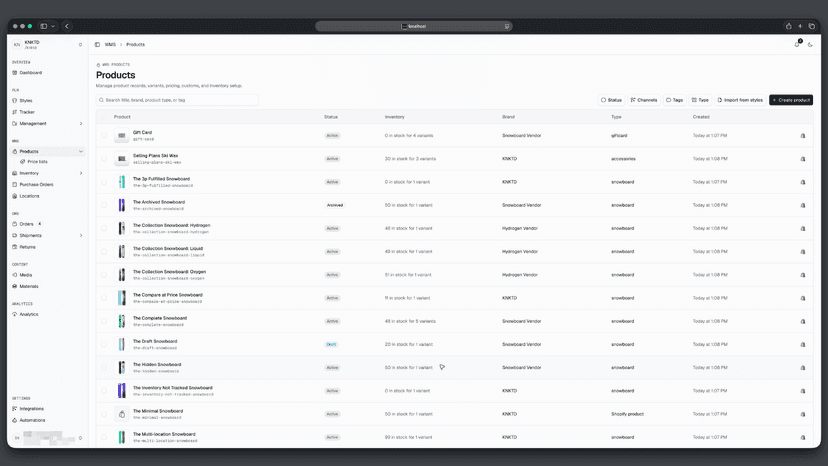This screenshot has width=828, height=466.
Task: Click the Materials sidebar icon
Action: click(15, 286)
